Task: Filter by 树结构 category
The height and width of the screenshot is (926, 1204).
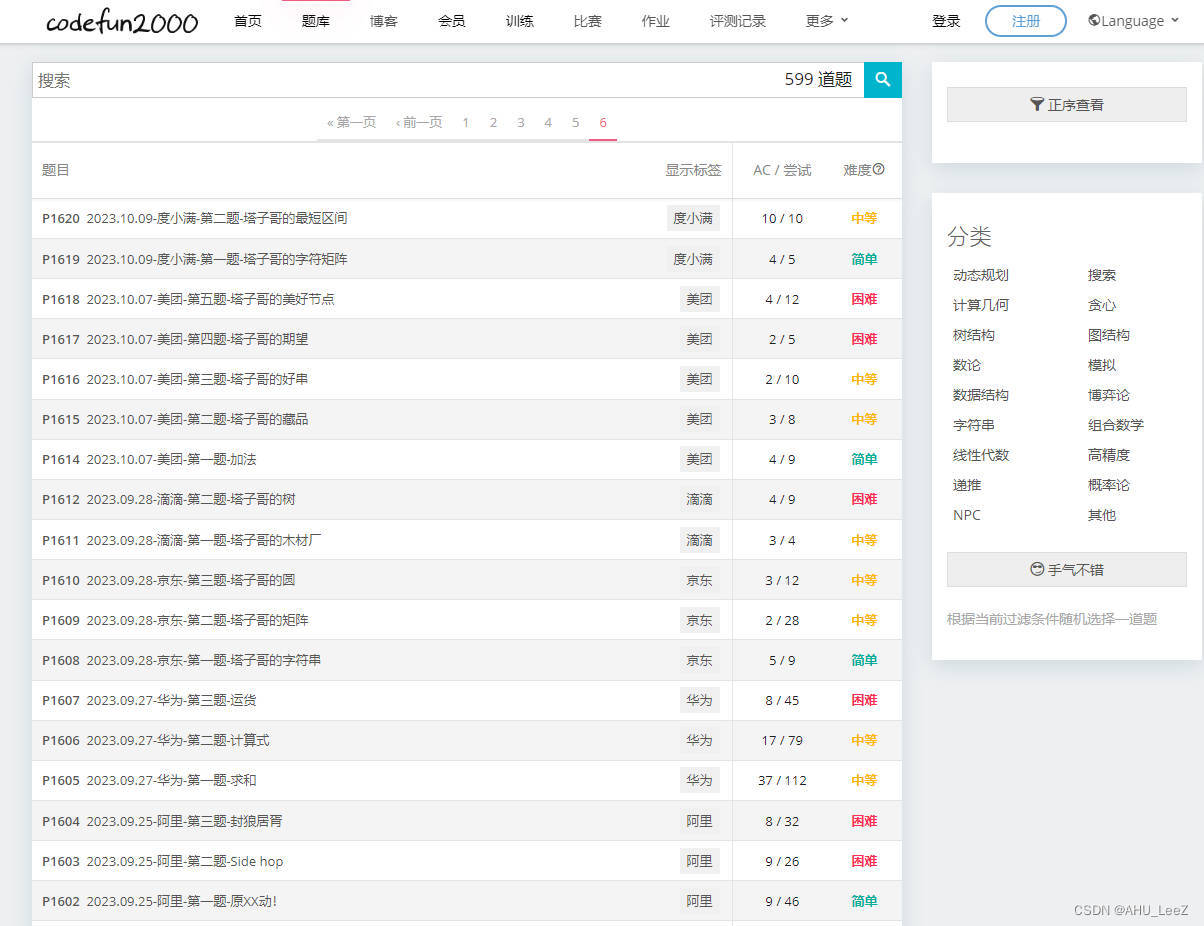Action: tap(974, 335)
